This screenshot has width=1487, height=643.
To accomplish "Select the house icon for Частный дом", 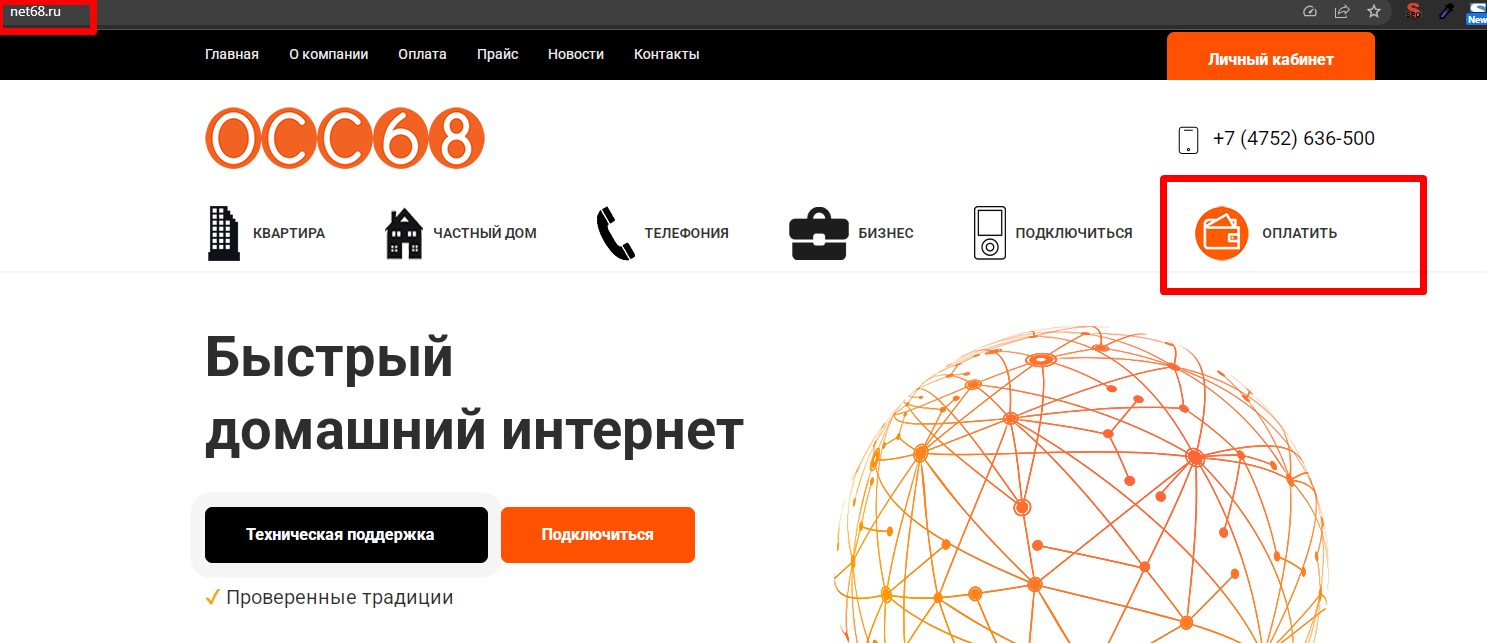I will point(404,234).
